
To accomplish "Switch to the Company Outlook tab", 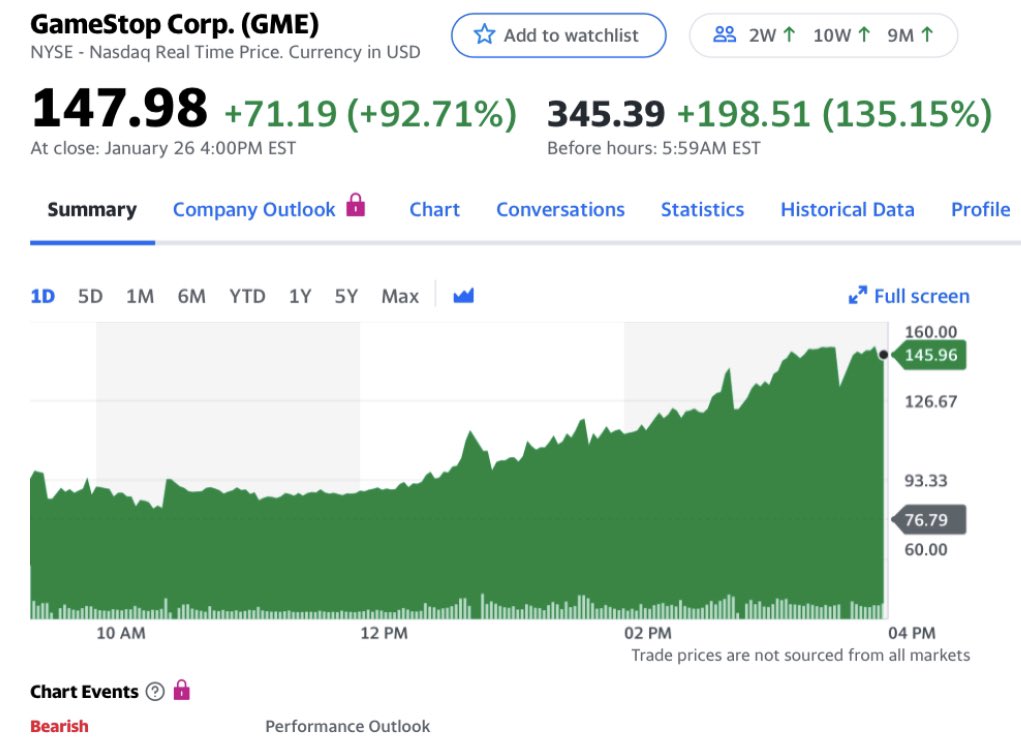I will [254, 210].
